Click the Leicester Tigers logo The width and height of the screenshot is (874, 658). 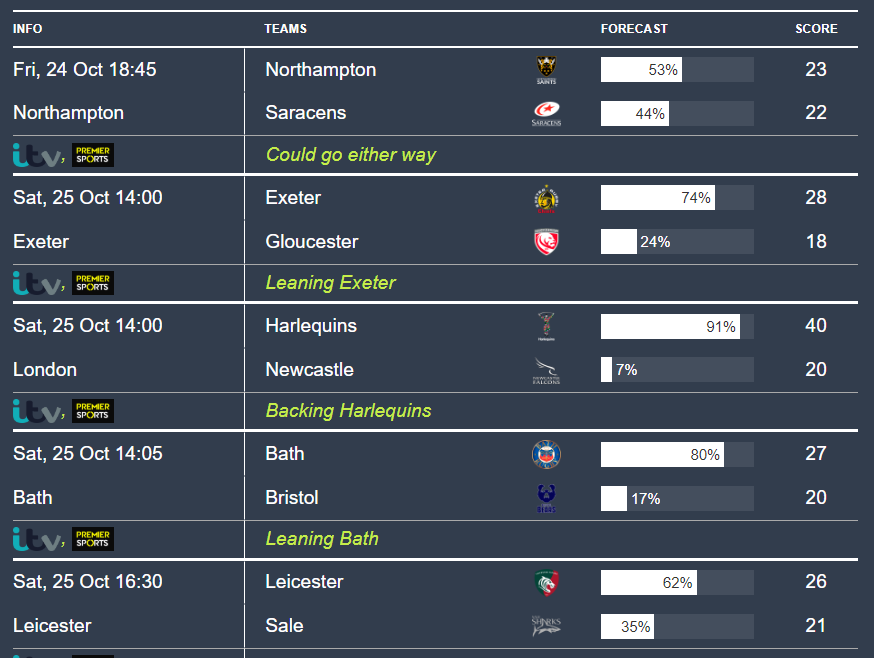click(x=546, y=582)
